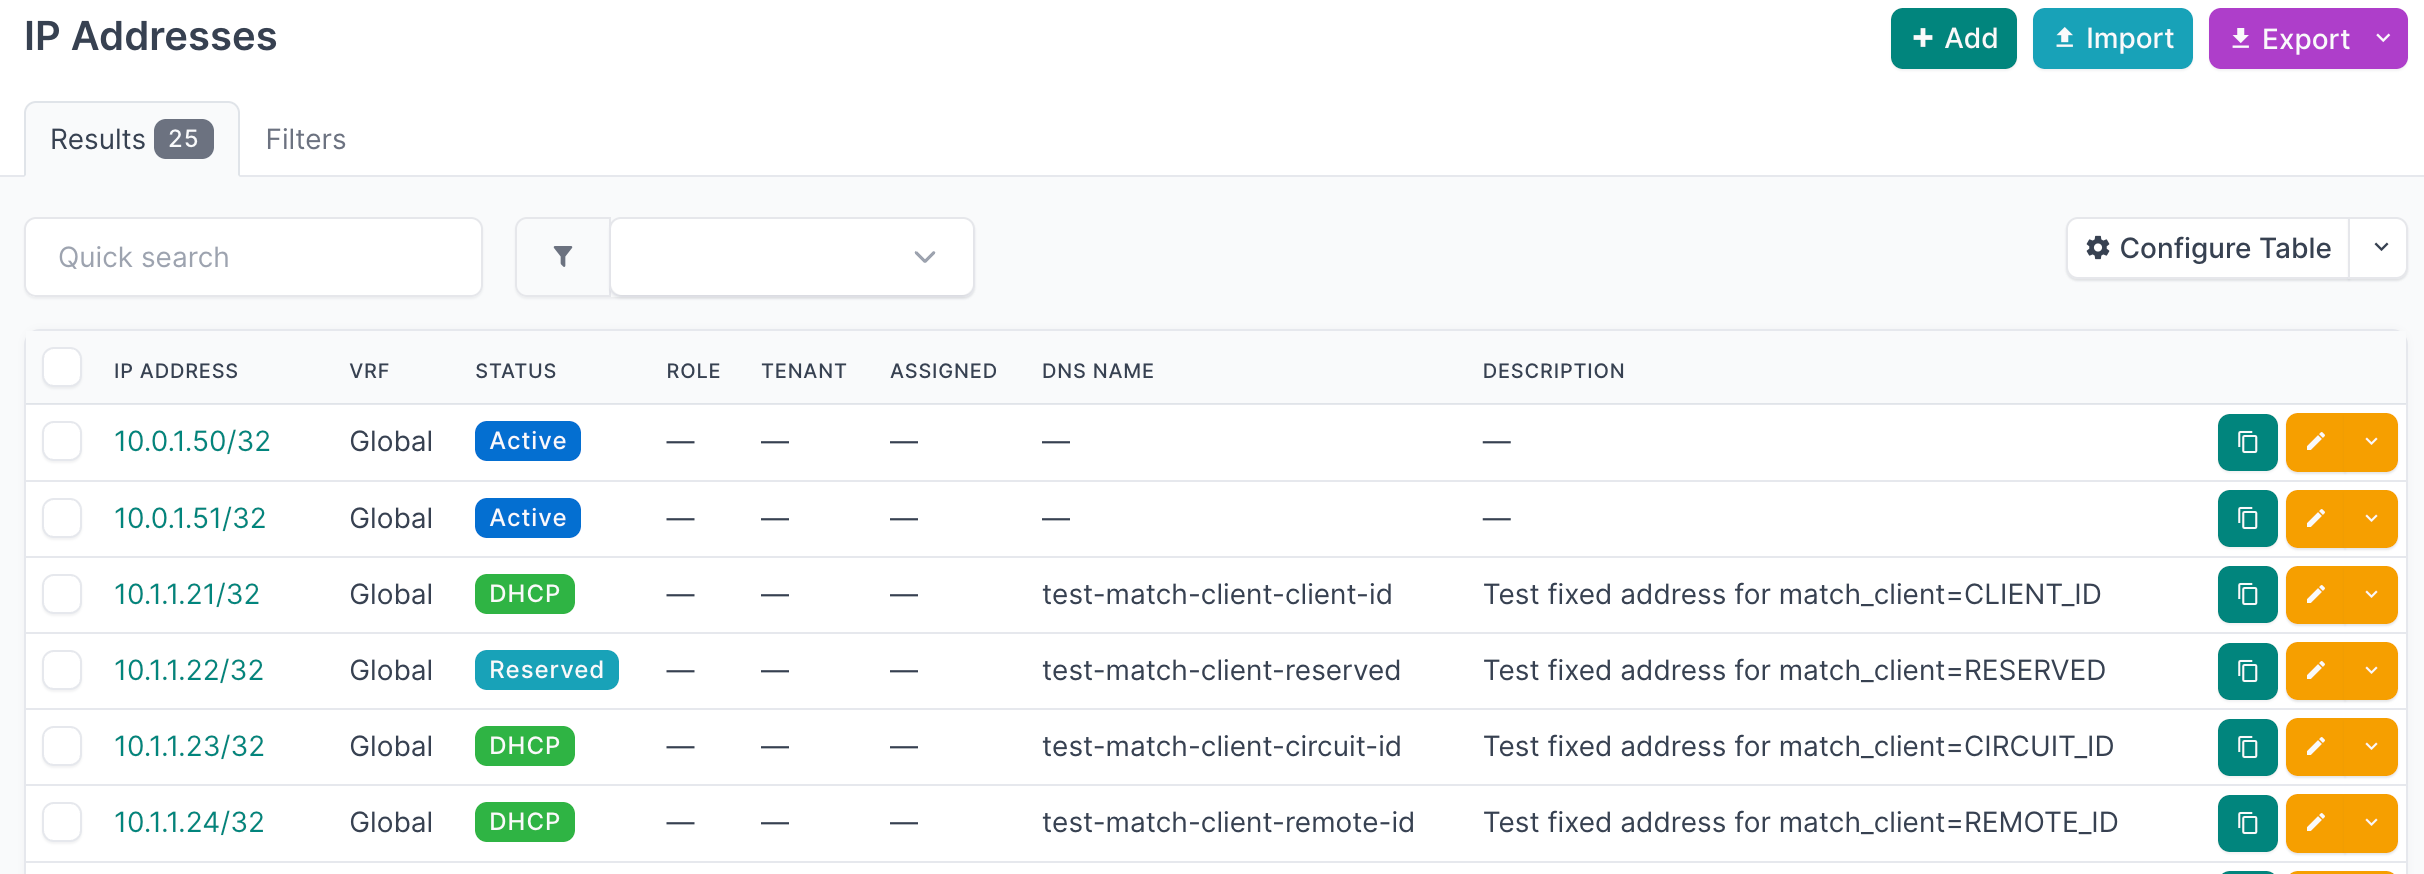Switch to the Filters tab
Image resolution: width=2424 pixels, height=874 pixels.
click(306, 139)
